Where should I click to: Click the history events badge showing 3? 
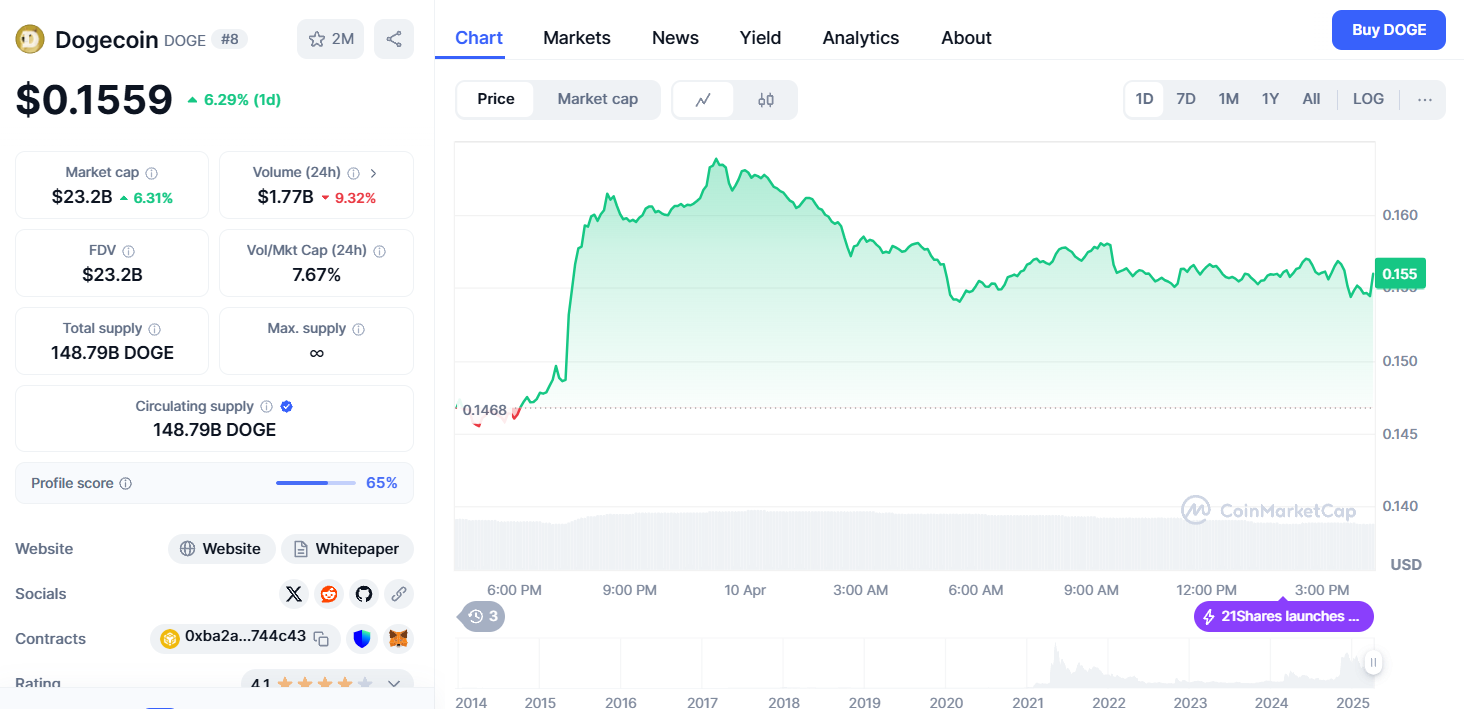click(483, 616)
